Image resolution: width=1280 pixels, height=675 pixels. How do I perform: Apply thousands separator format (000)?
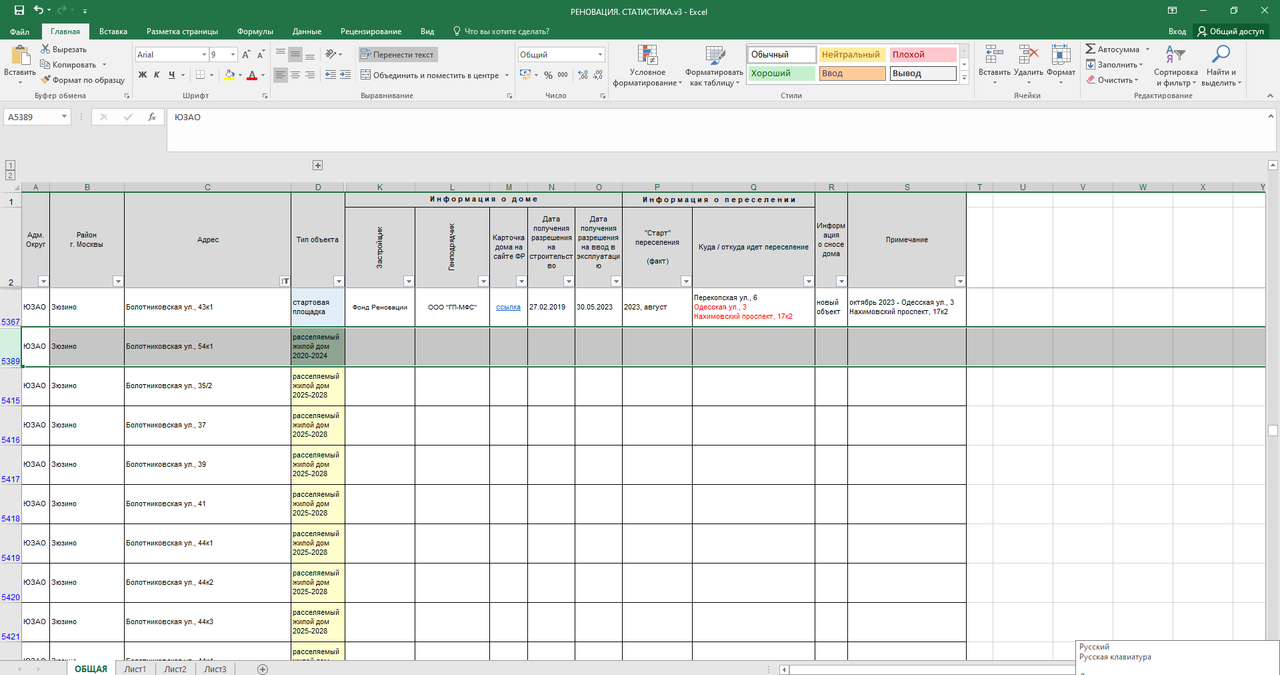coord(563,75)
